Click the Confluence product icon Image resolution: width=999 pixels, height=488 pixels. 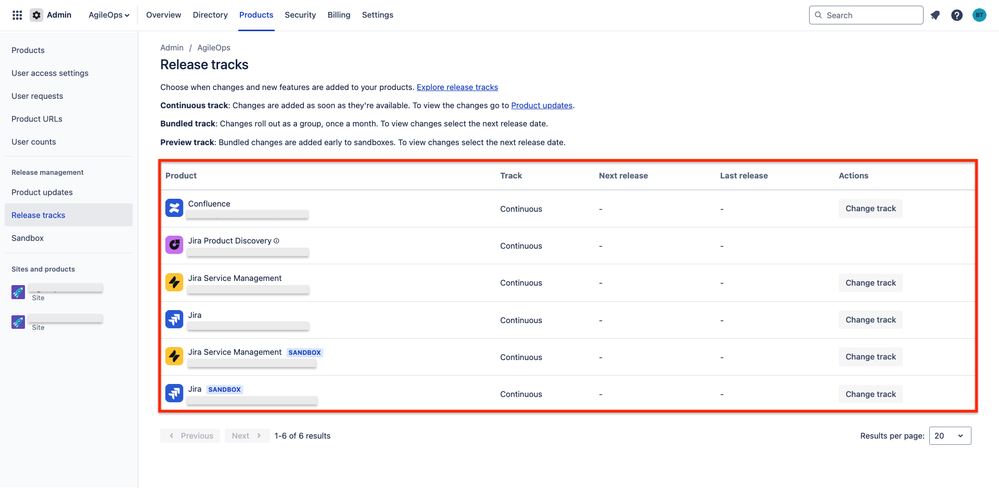175,208
